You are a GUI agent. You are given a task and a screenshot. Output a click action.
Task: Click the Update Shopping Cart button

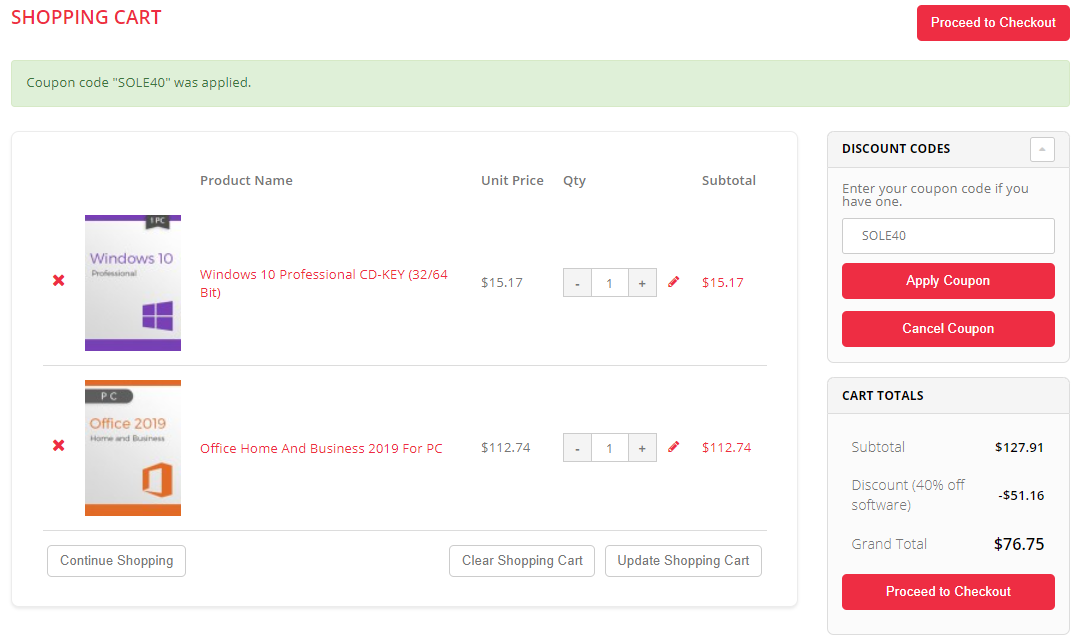(683, 560)
